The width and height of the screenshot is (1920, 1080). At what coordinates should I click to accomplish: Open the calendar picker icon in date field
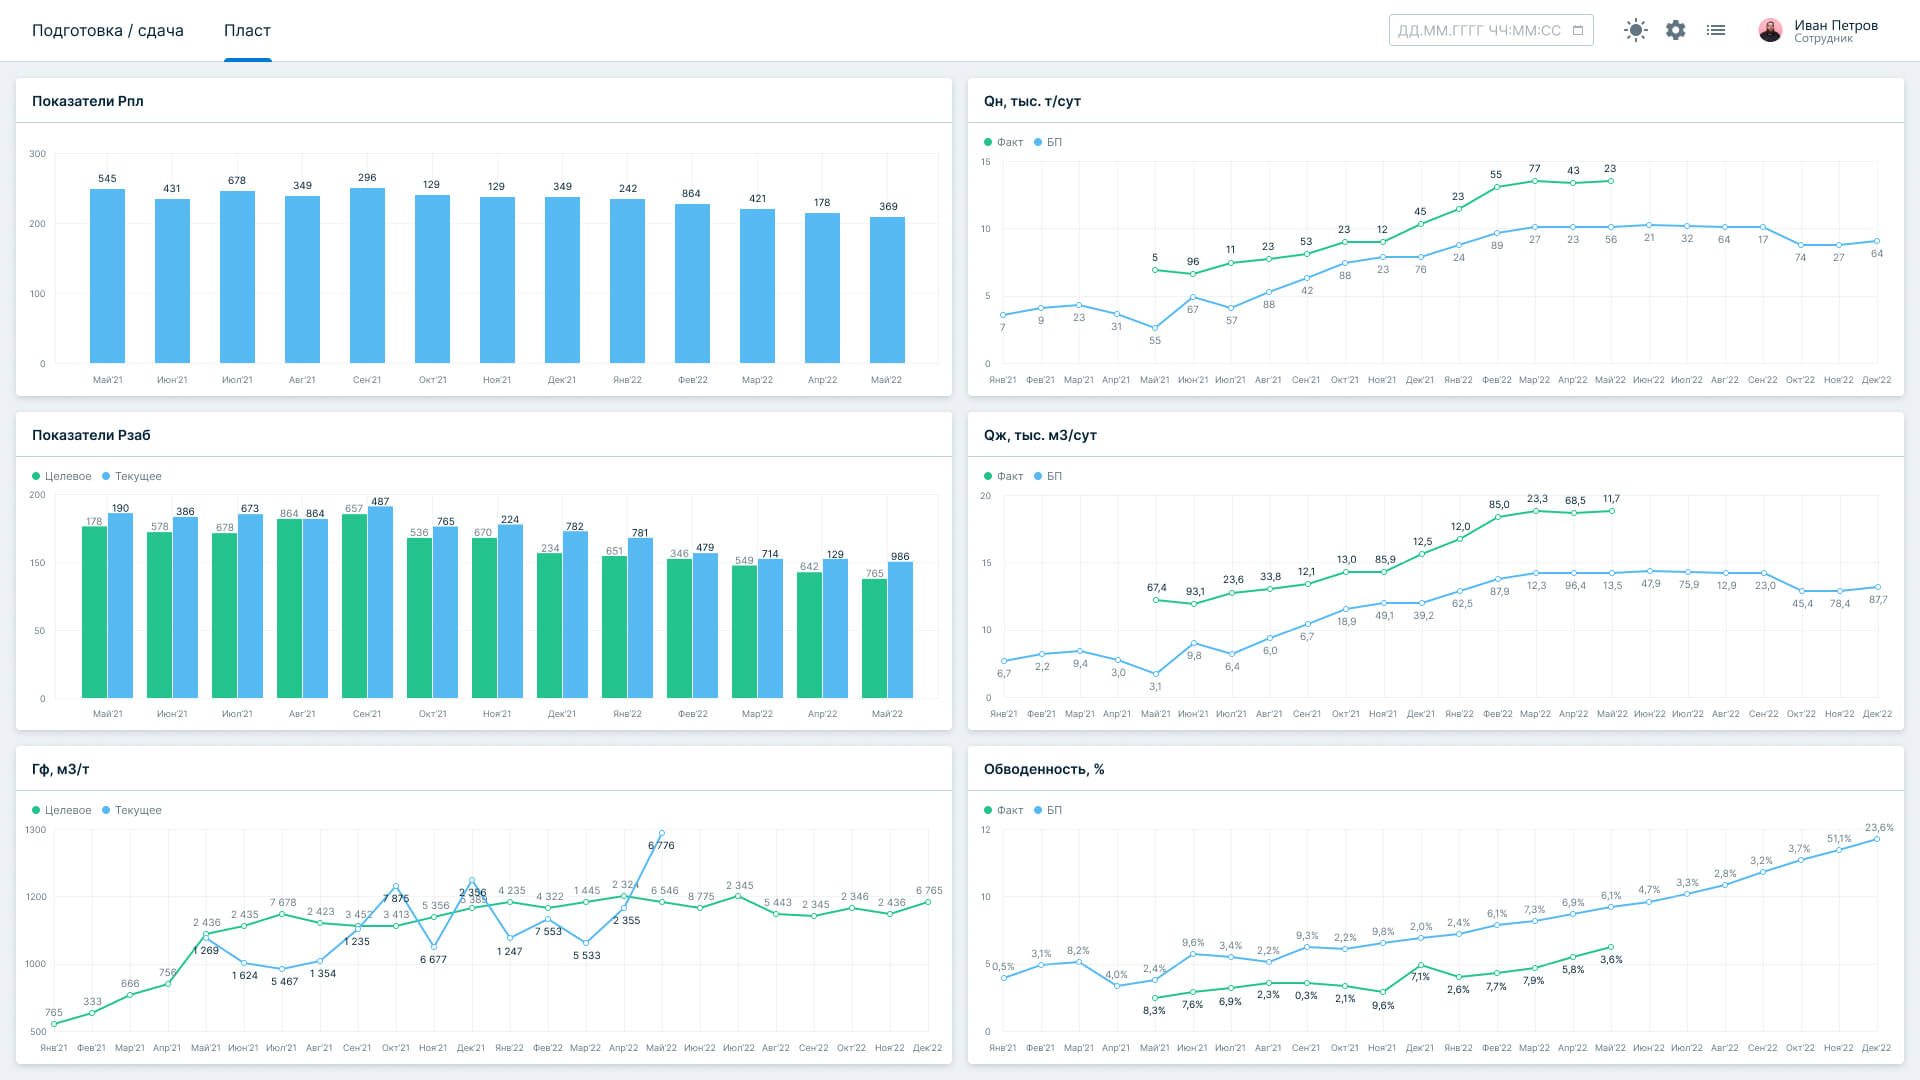(1578, 30)
